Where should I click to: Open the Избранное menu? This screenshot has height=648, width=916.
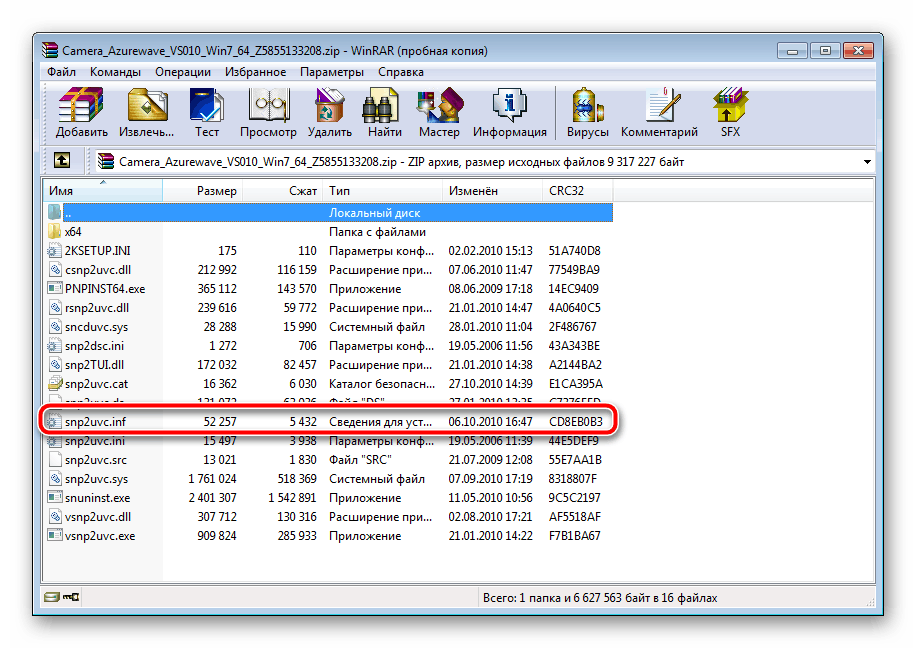[x=255, y=72]
